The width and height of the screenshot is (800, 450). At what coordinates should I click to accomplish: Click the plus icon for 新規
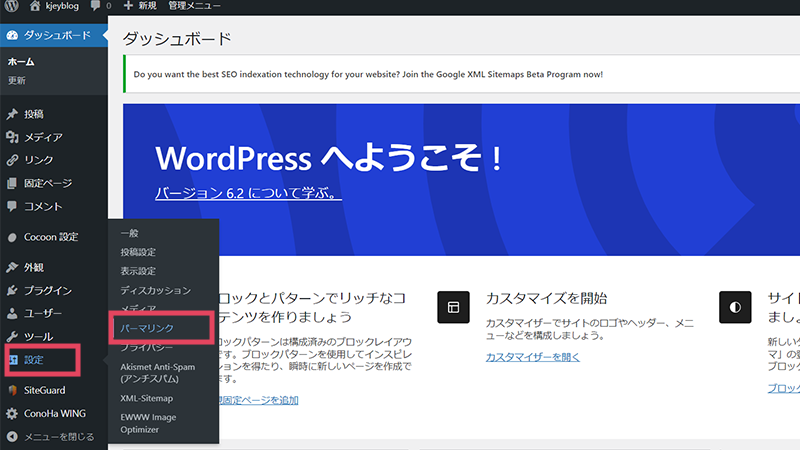pos(128,6)
